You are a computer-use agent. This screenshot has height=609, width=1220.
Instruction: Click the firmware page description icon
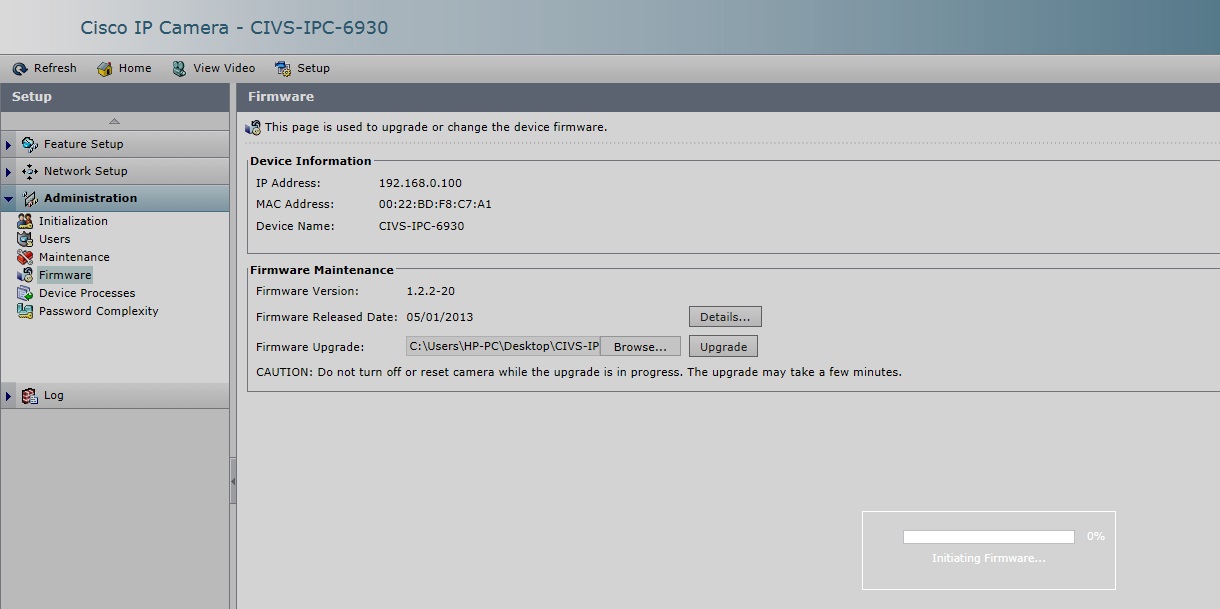point(253,127)
